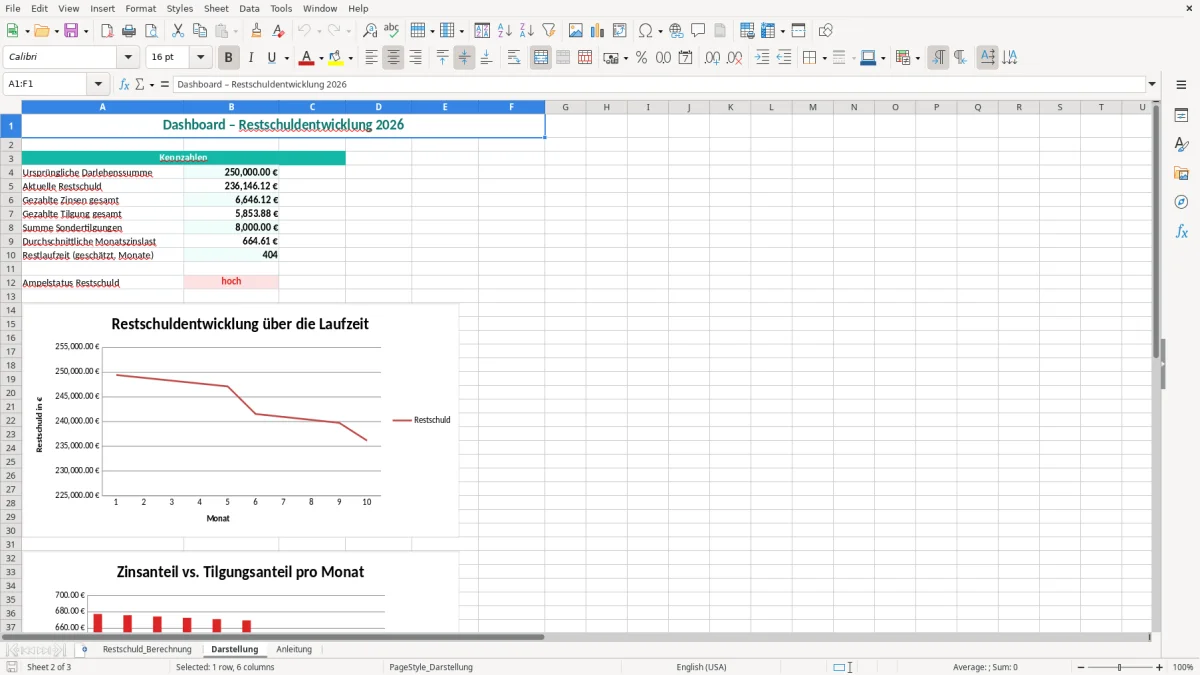Open the Conditional Formatting dropdown arrow

[x=917, y=58]
